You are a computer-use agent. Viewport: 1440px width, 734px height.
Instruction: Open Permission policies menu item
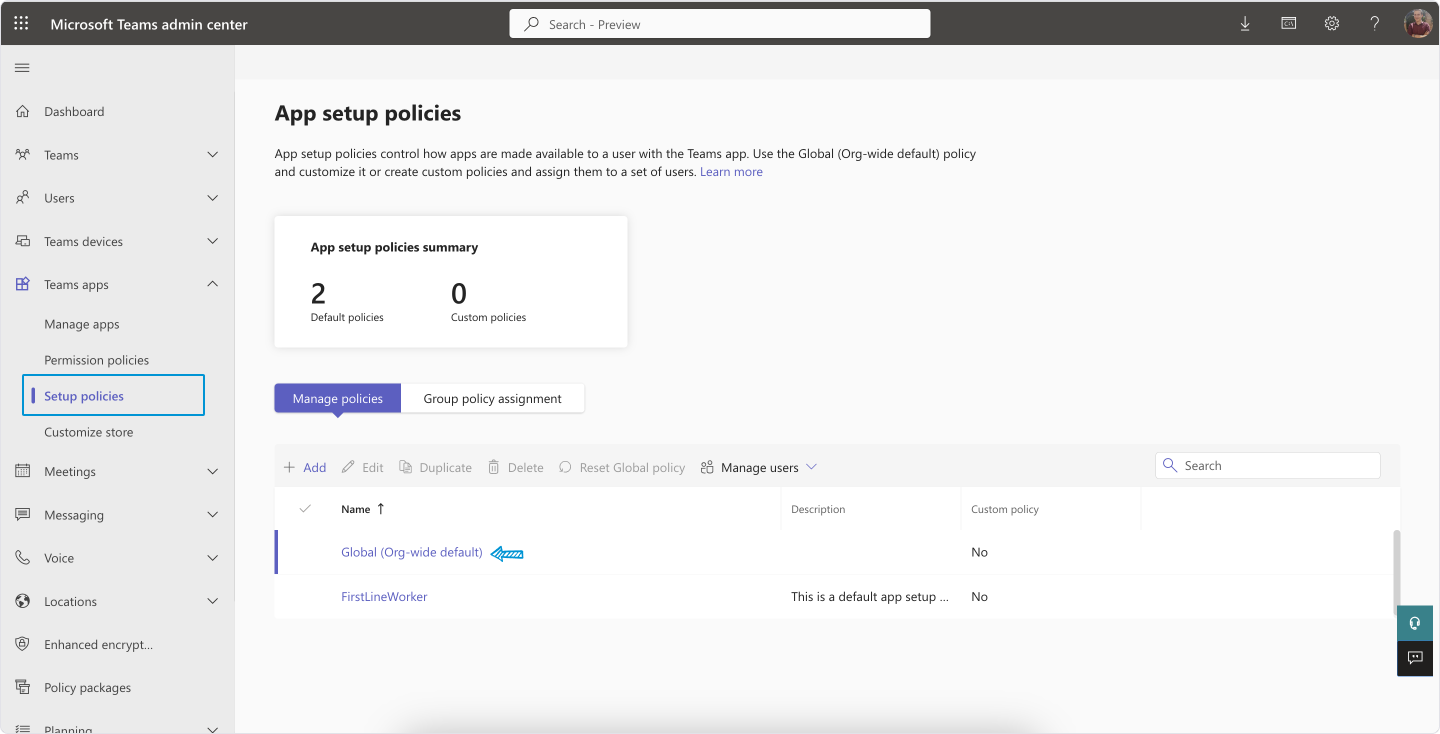(97, 360)
